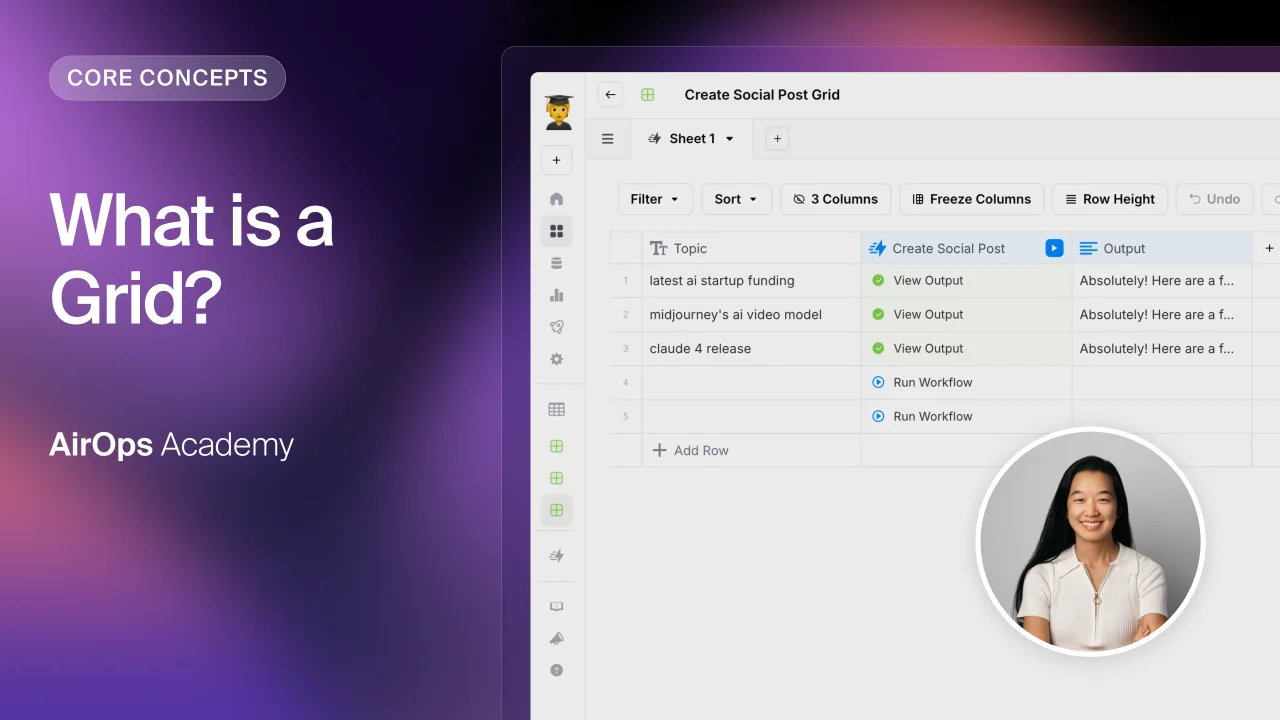Viewport: 1280px width, 720px height.
Task: Add a new column with the plus header
Action: click(x=1270, y=248)
